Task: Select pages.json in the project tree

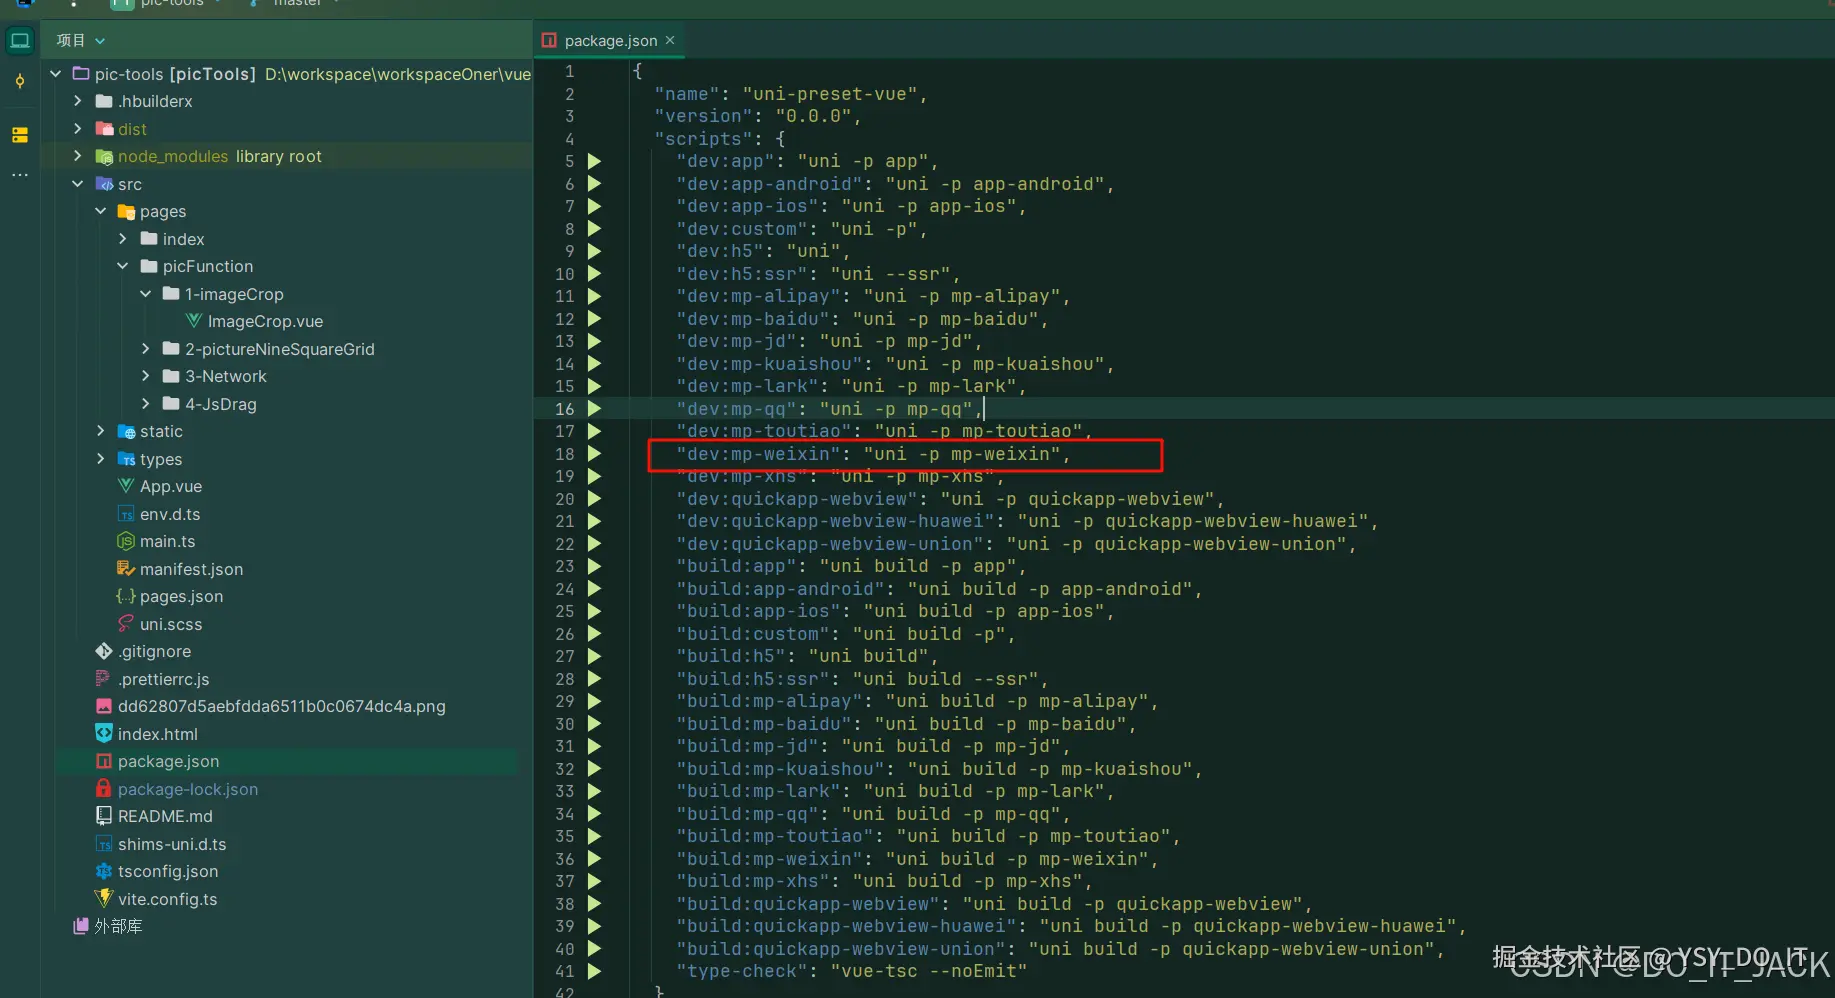Action: pos(181,596)
